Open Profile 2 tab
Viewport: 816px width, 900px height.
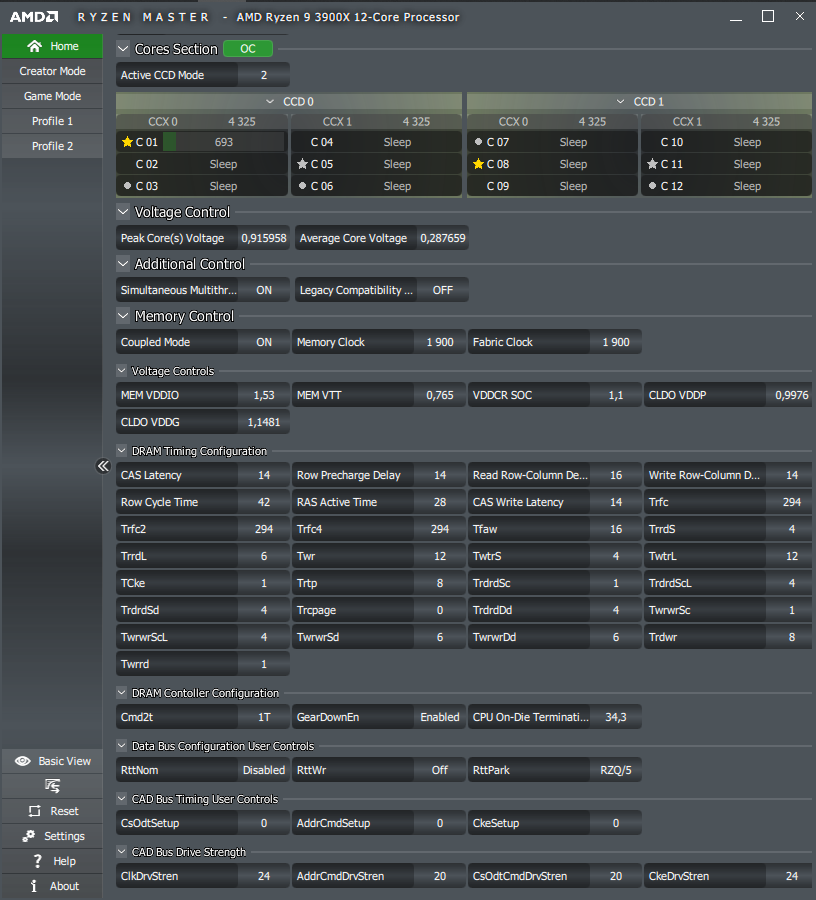(52, 146)
